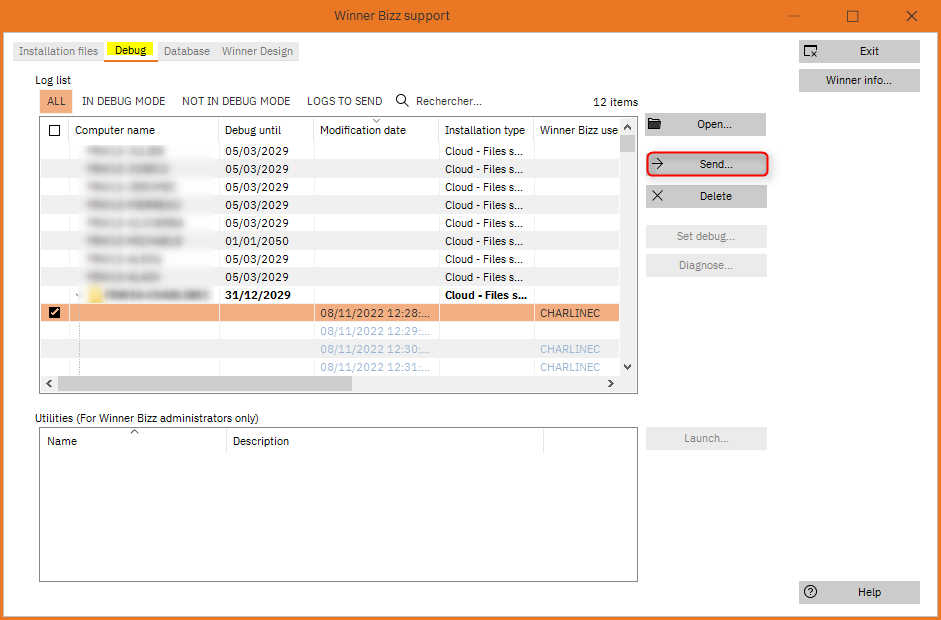Screen dimensions: 941x620
Task: Click the arrow icon on Send button
Action: [x=658, y=164]
